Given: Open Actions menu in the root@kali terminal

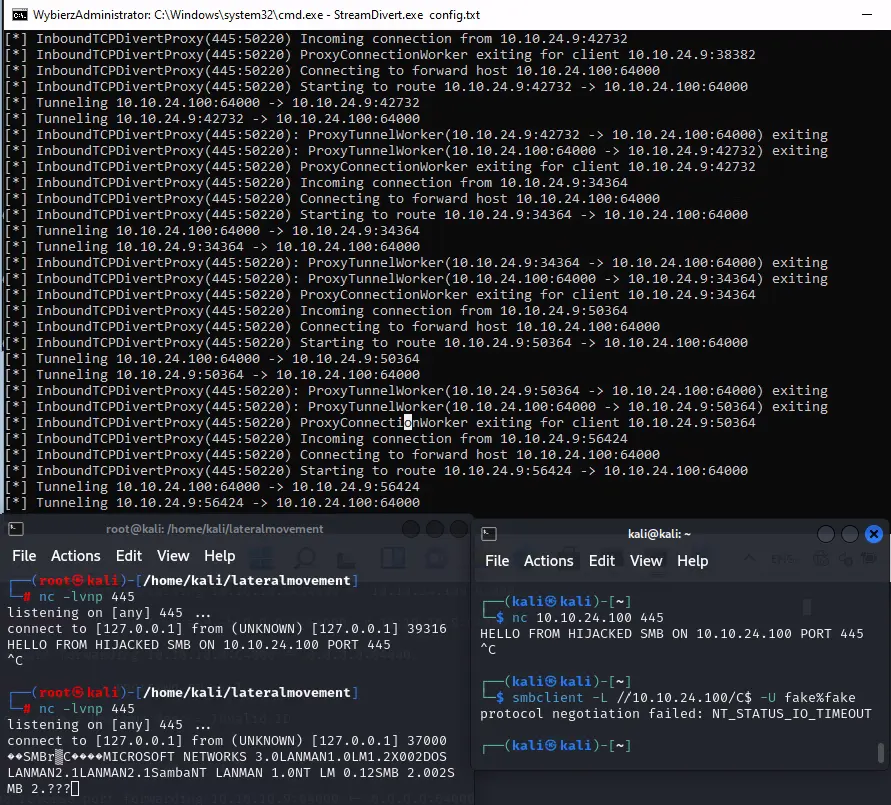Looking at the screenshot, I should 76,556.
